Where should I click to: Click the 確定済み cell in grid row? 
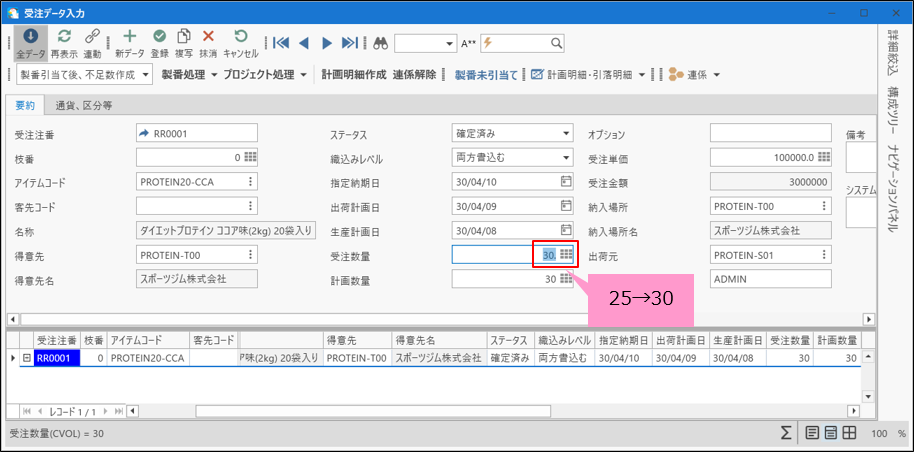(x=509, y=358)
